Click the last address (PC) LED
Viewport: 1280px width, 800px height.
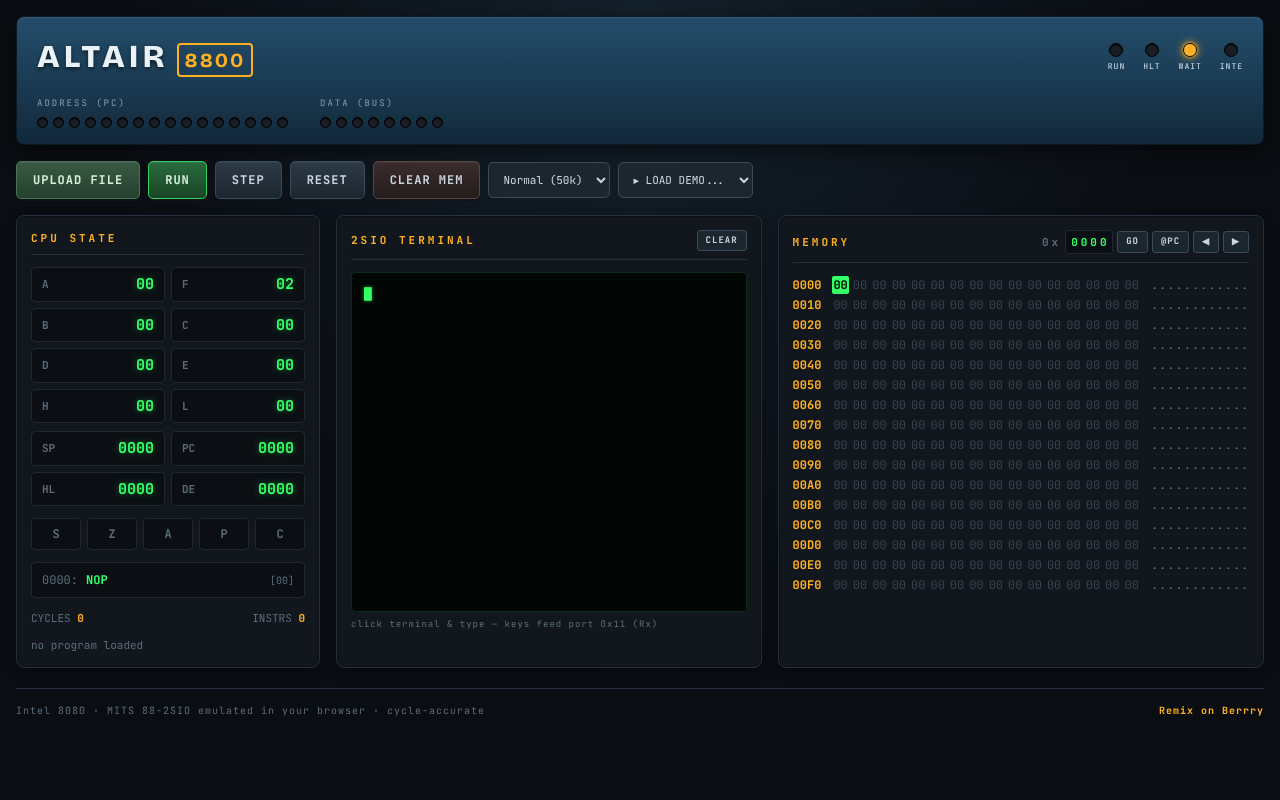coord(283,123)
